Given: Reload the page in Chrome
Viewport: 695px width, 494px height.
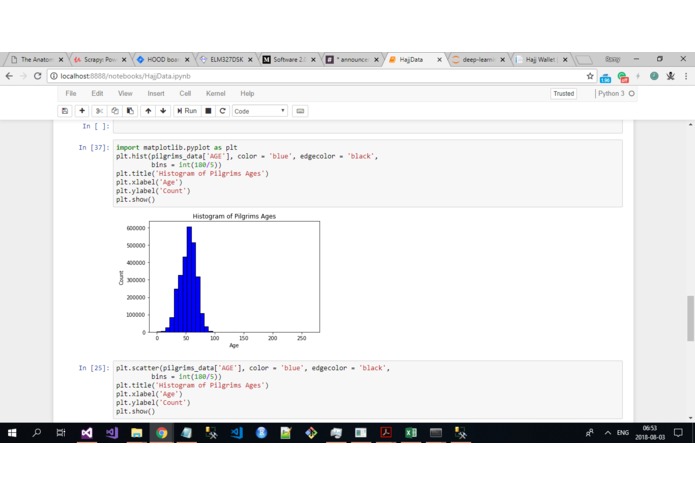Looking at the screenshot, I should click(x=38, y=76).
